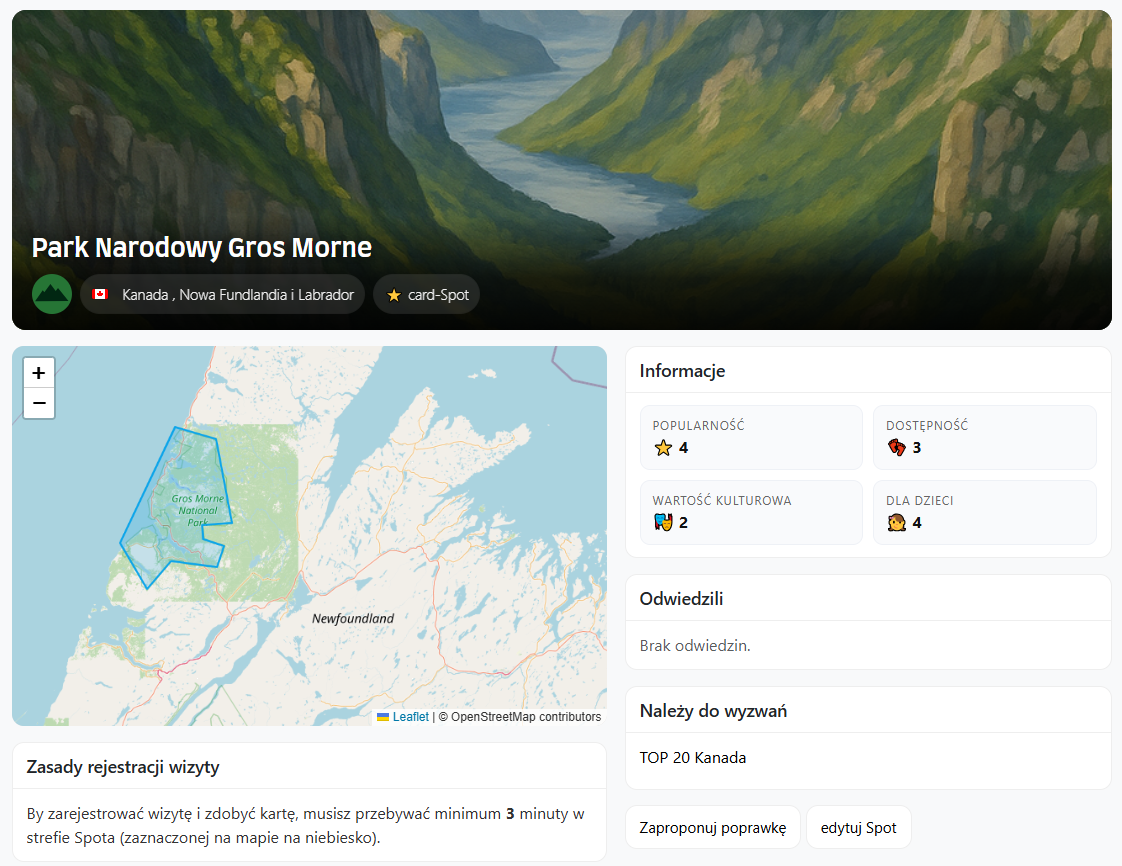Open the TOP 20 Kanada challenge
The image size is (1122, 866).
click(693, 758)
